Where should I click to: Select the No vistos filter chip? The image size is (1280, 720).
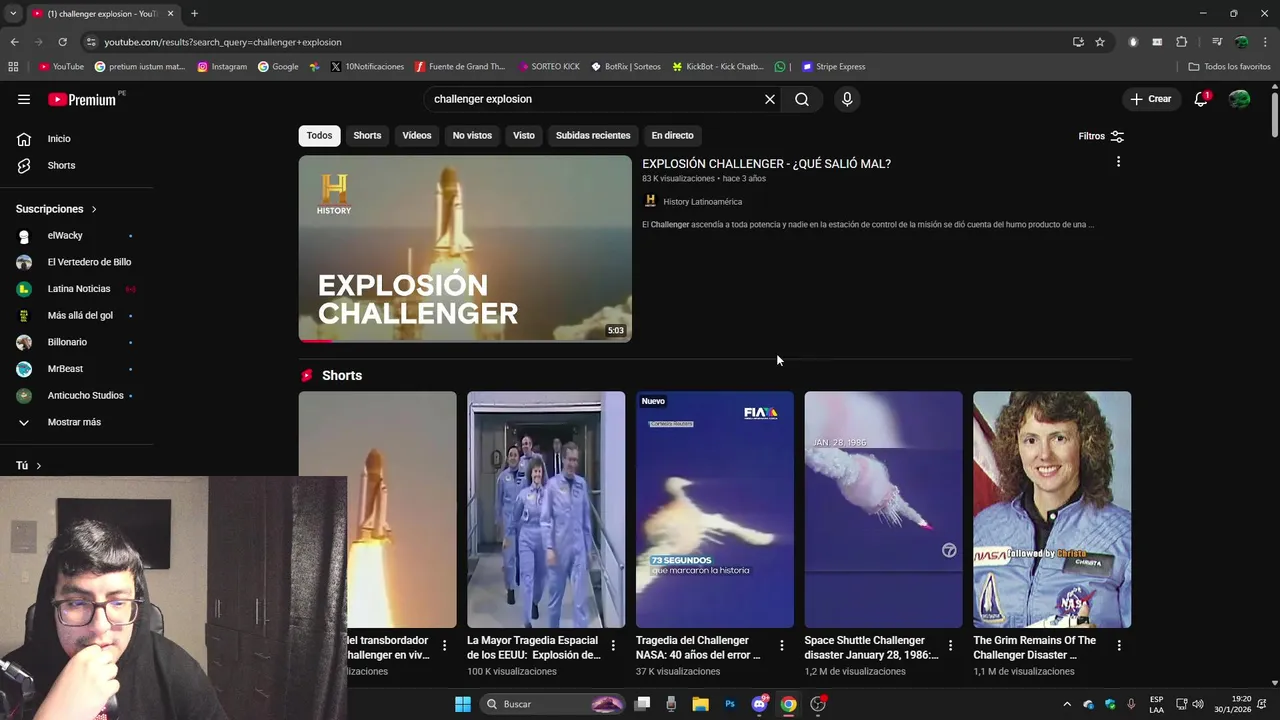tap(472, 135)
